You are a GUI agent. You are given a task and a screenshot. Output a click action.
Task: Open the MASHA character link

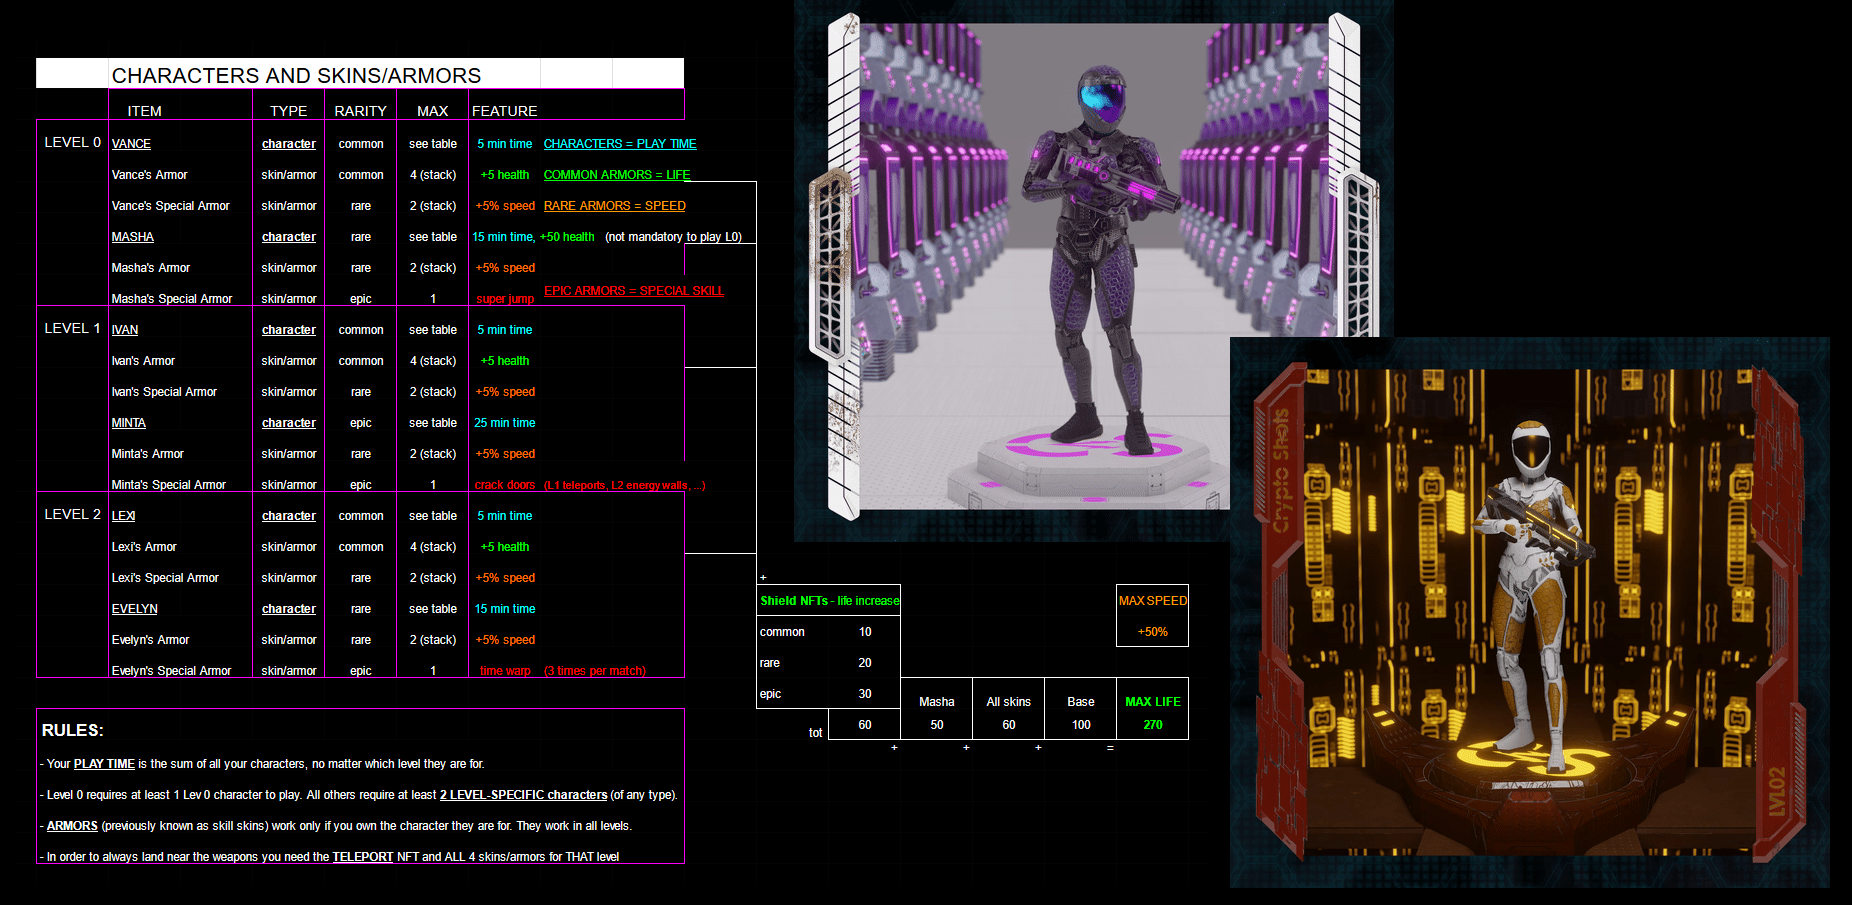click(x=132, y=237)
